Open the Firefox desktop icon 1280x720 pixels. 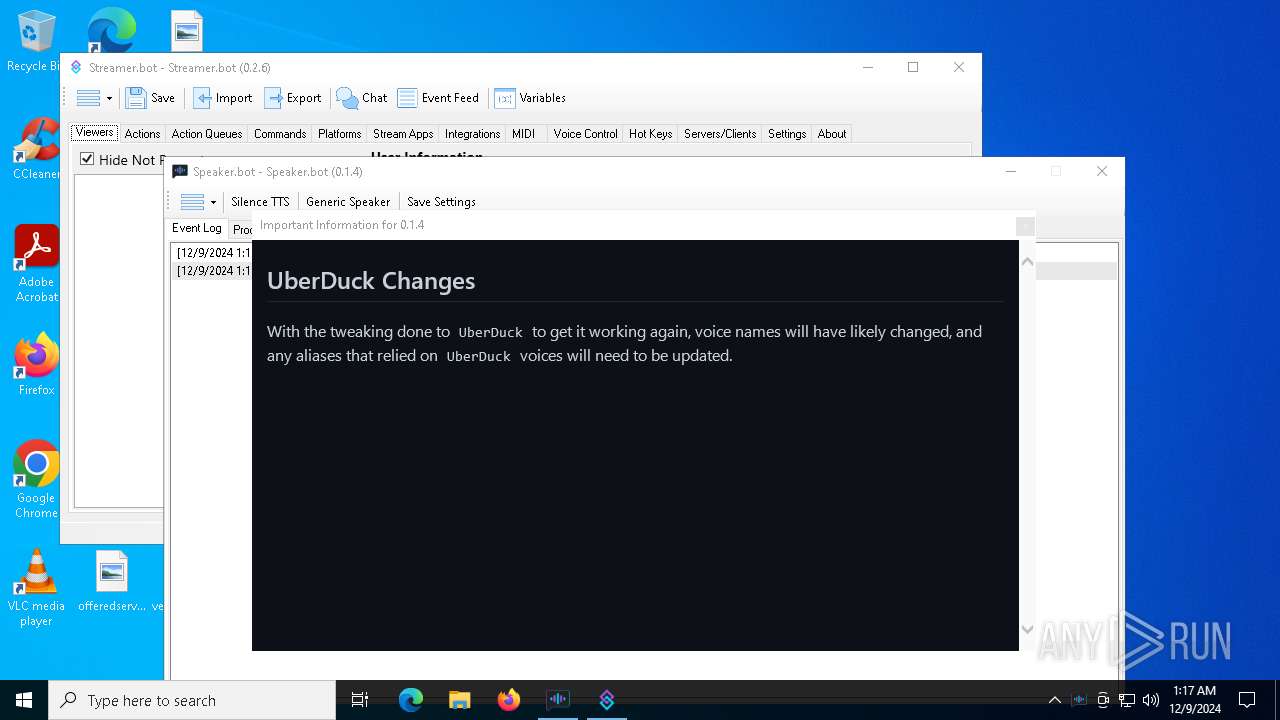coord(36,365)
